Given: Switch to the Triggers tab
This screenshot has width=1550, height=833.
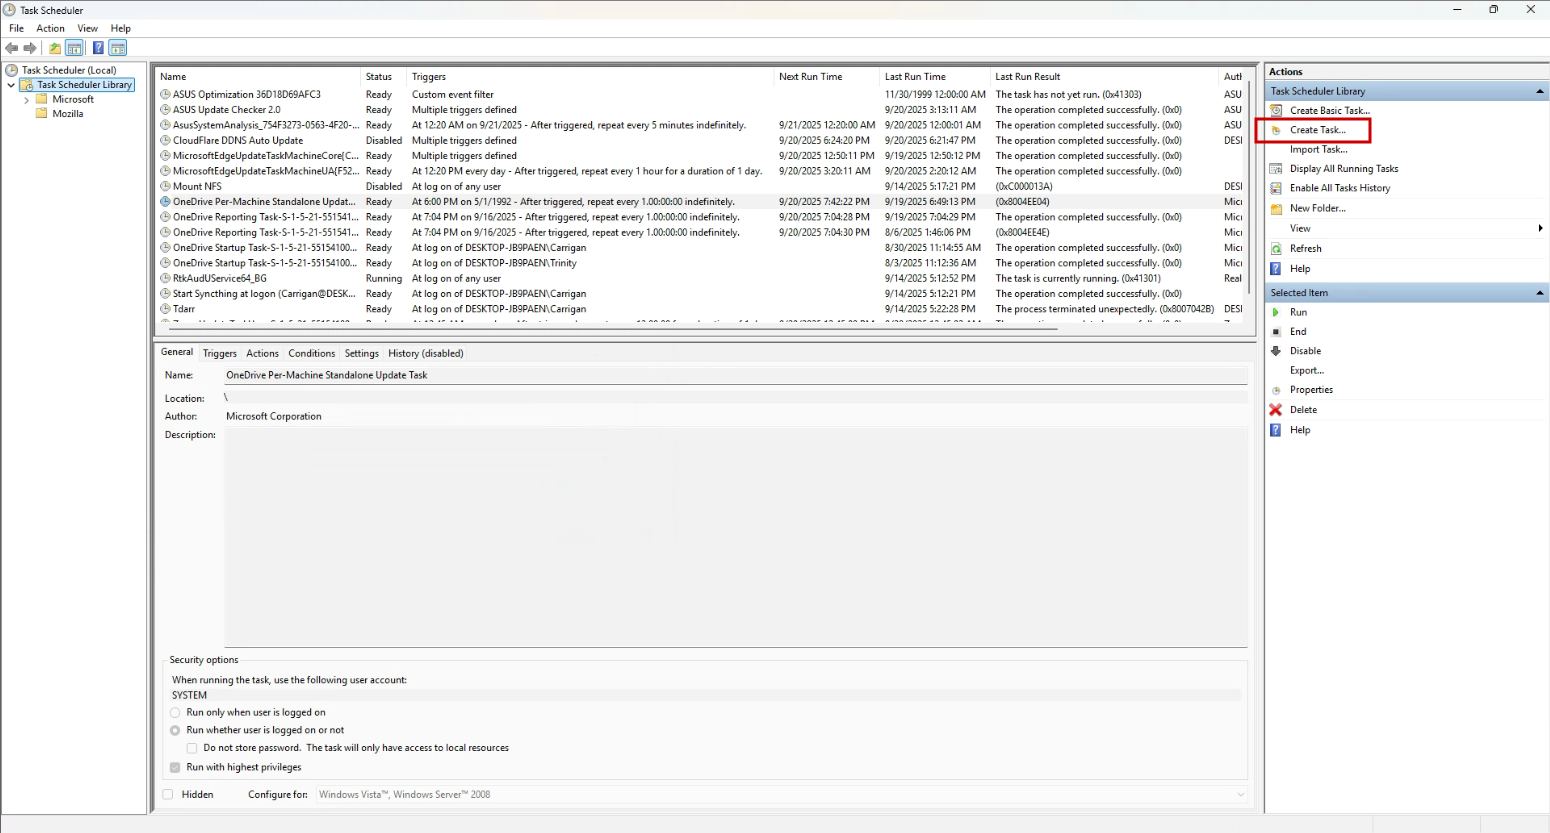Looking at the screenshot, I should click(219, 353).
